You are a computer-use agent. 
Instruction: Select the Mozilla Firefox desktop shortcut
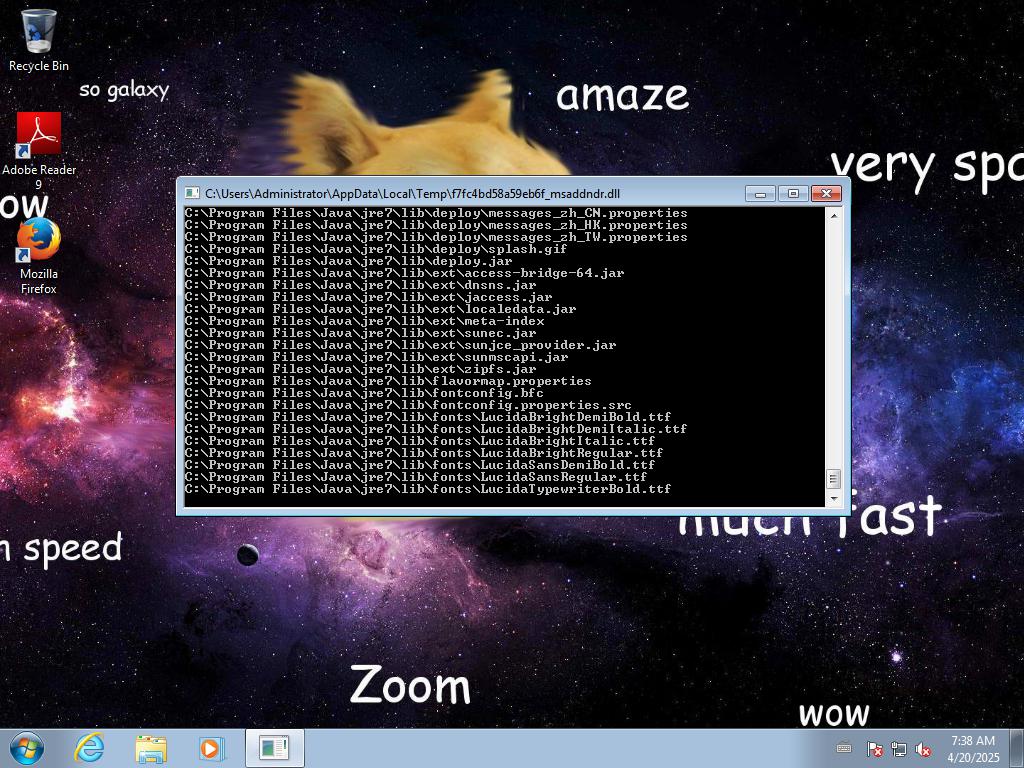coord(39,256)
